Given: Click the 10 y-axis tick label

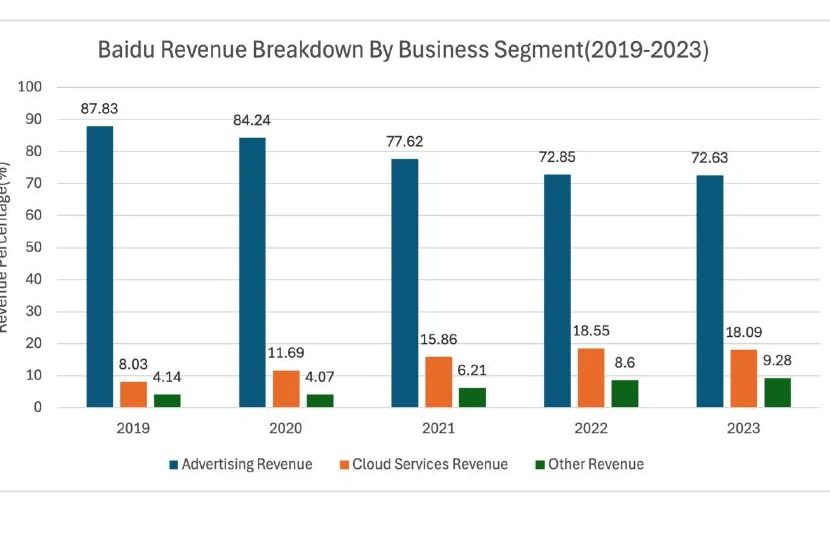Looking at the screenshot, I should pos(33,375).
